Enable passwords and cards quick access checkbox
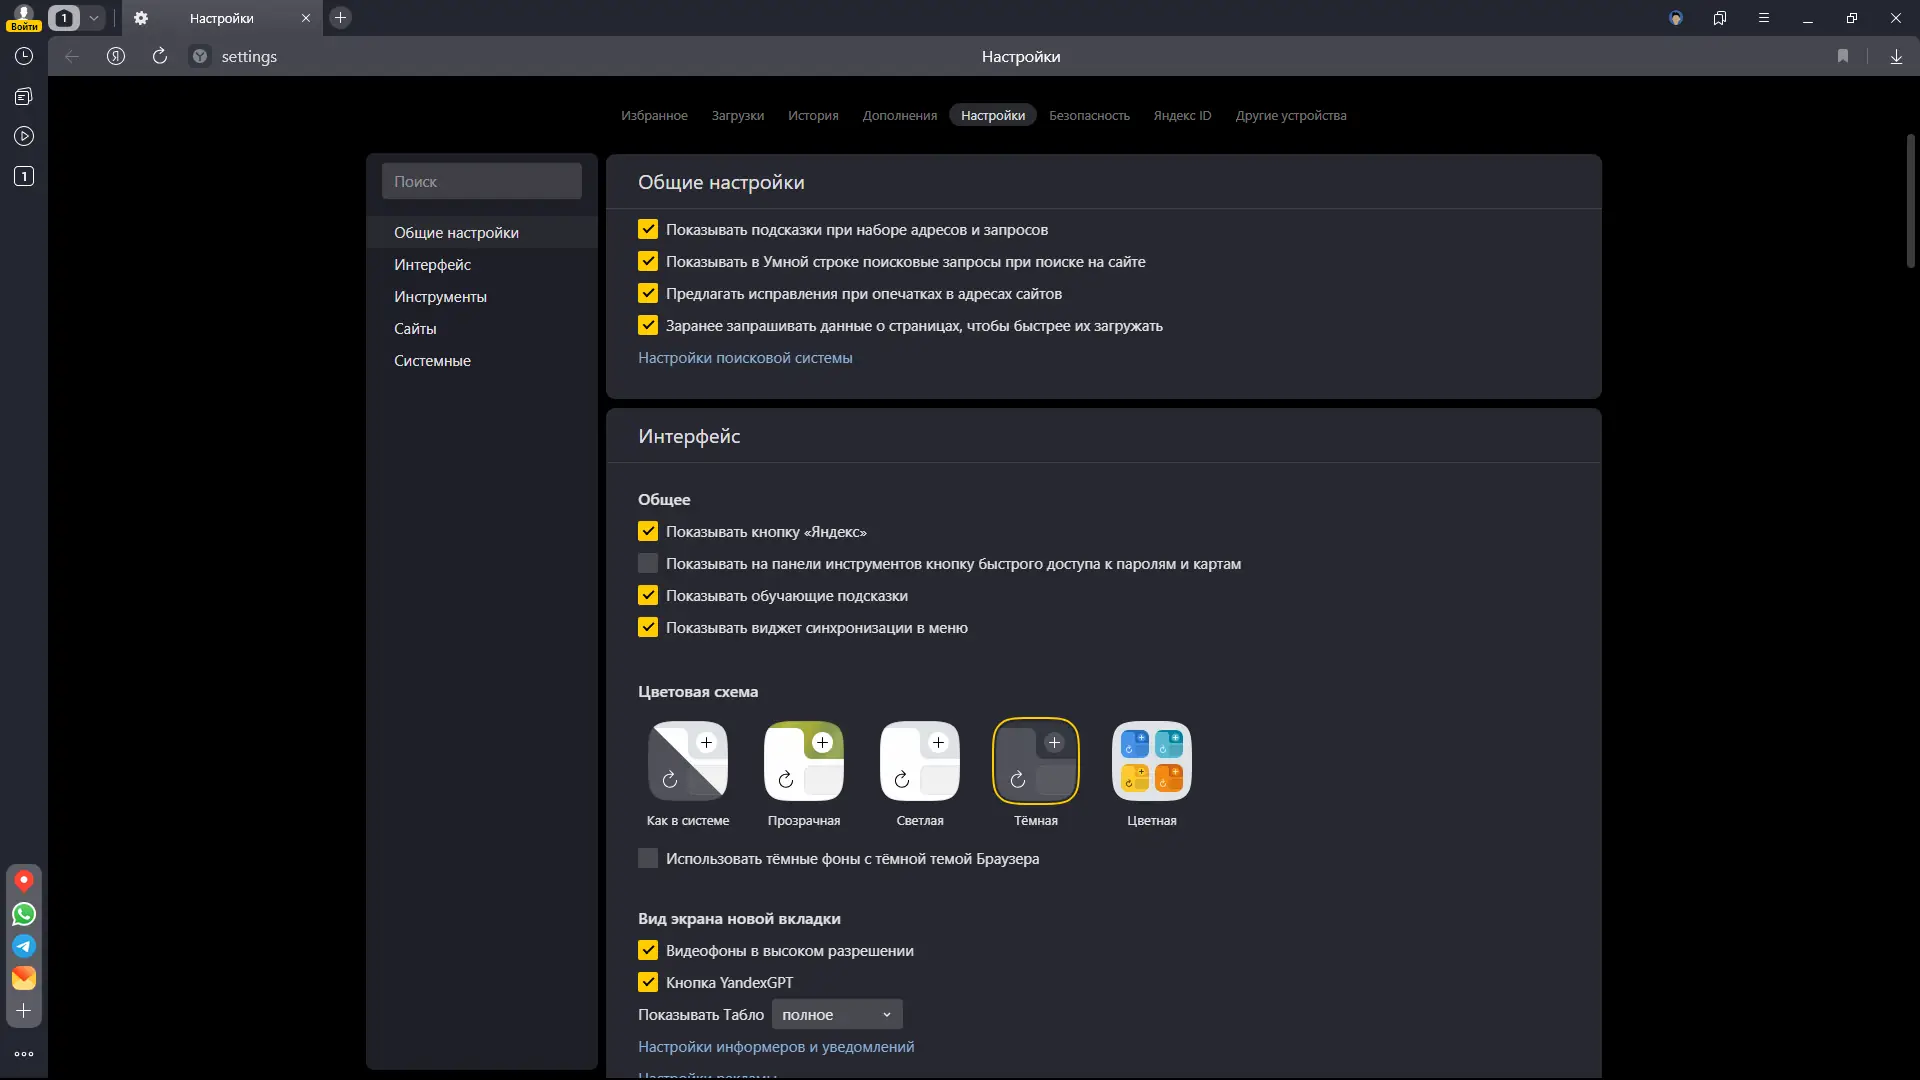 (648, 564)
